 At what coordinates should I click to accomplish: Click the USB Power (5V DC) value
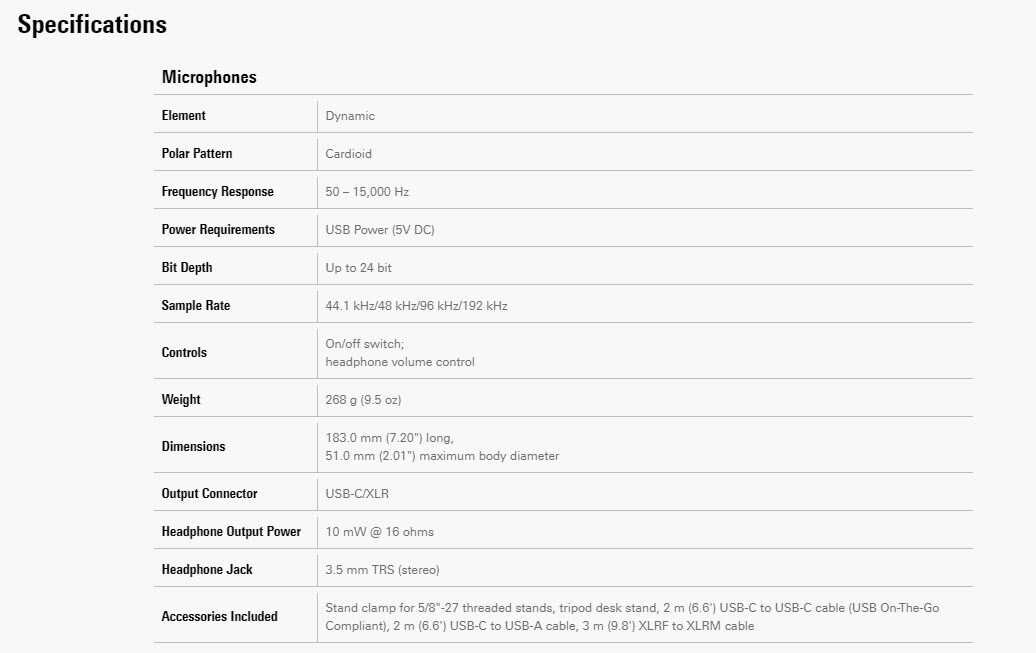tap(380, 230)
